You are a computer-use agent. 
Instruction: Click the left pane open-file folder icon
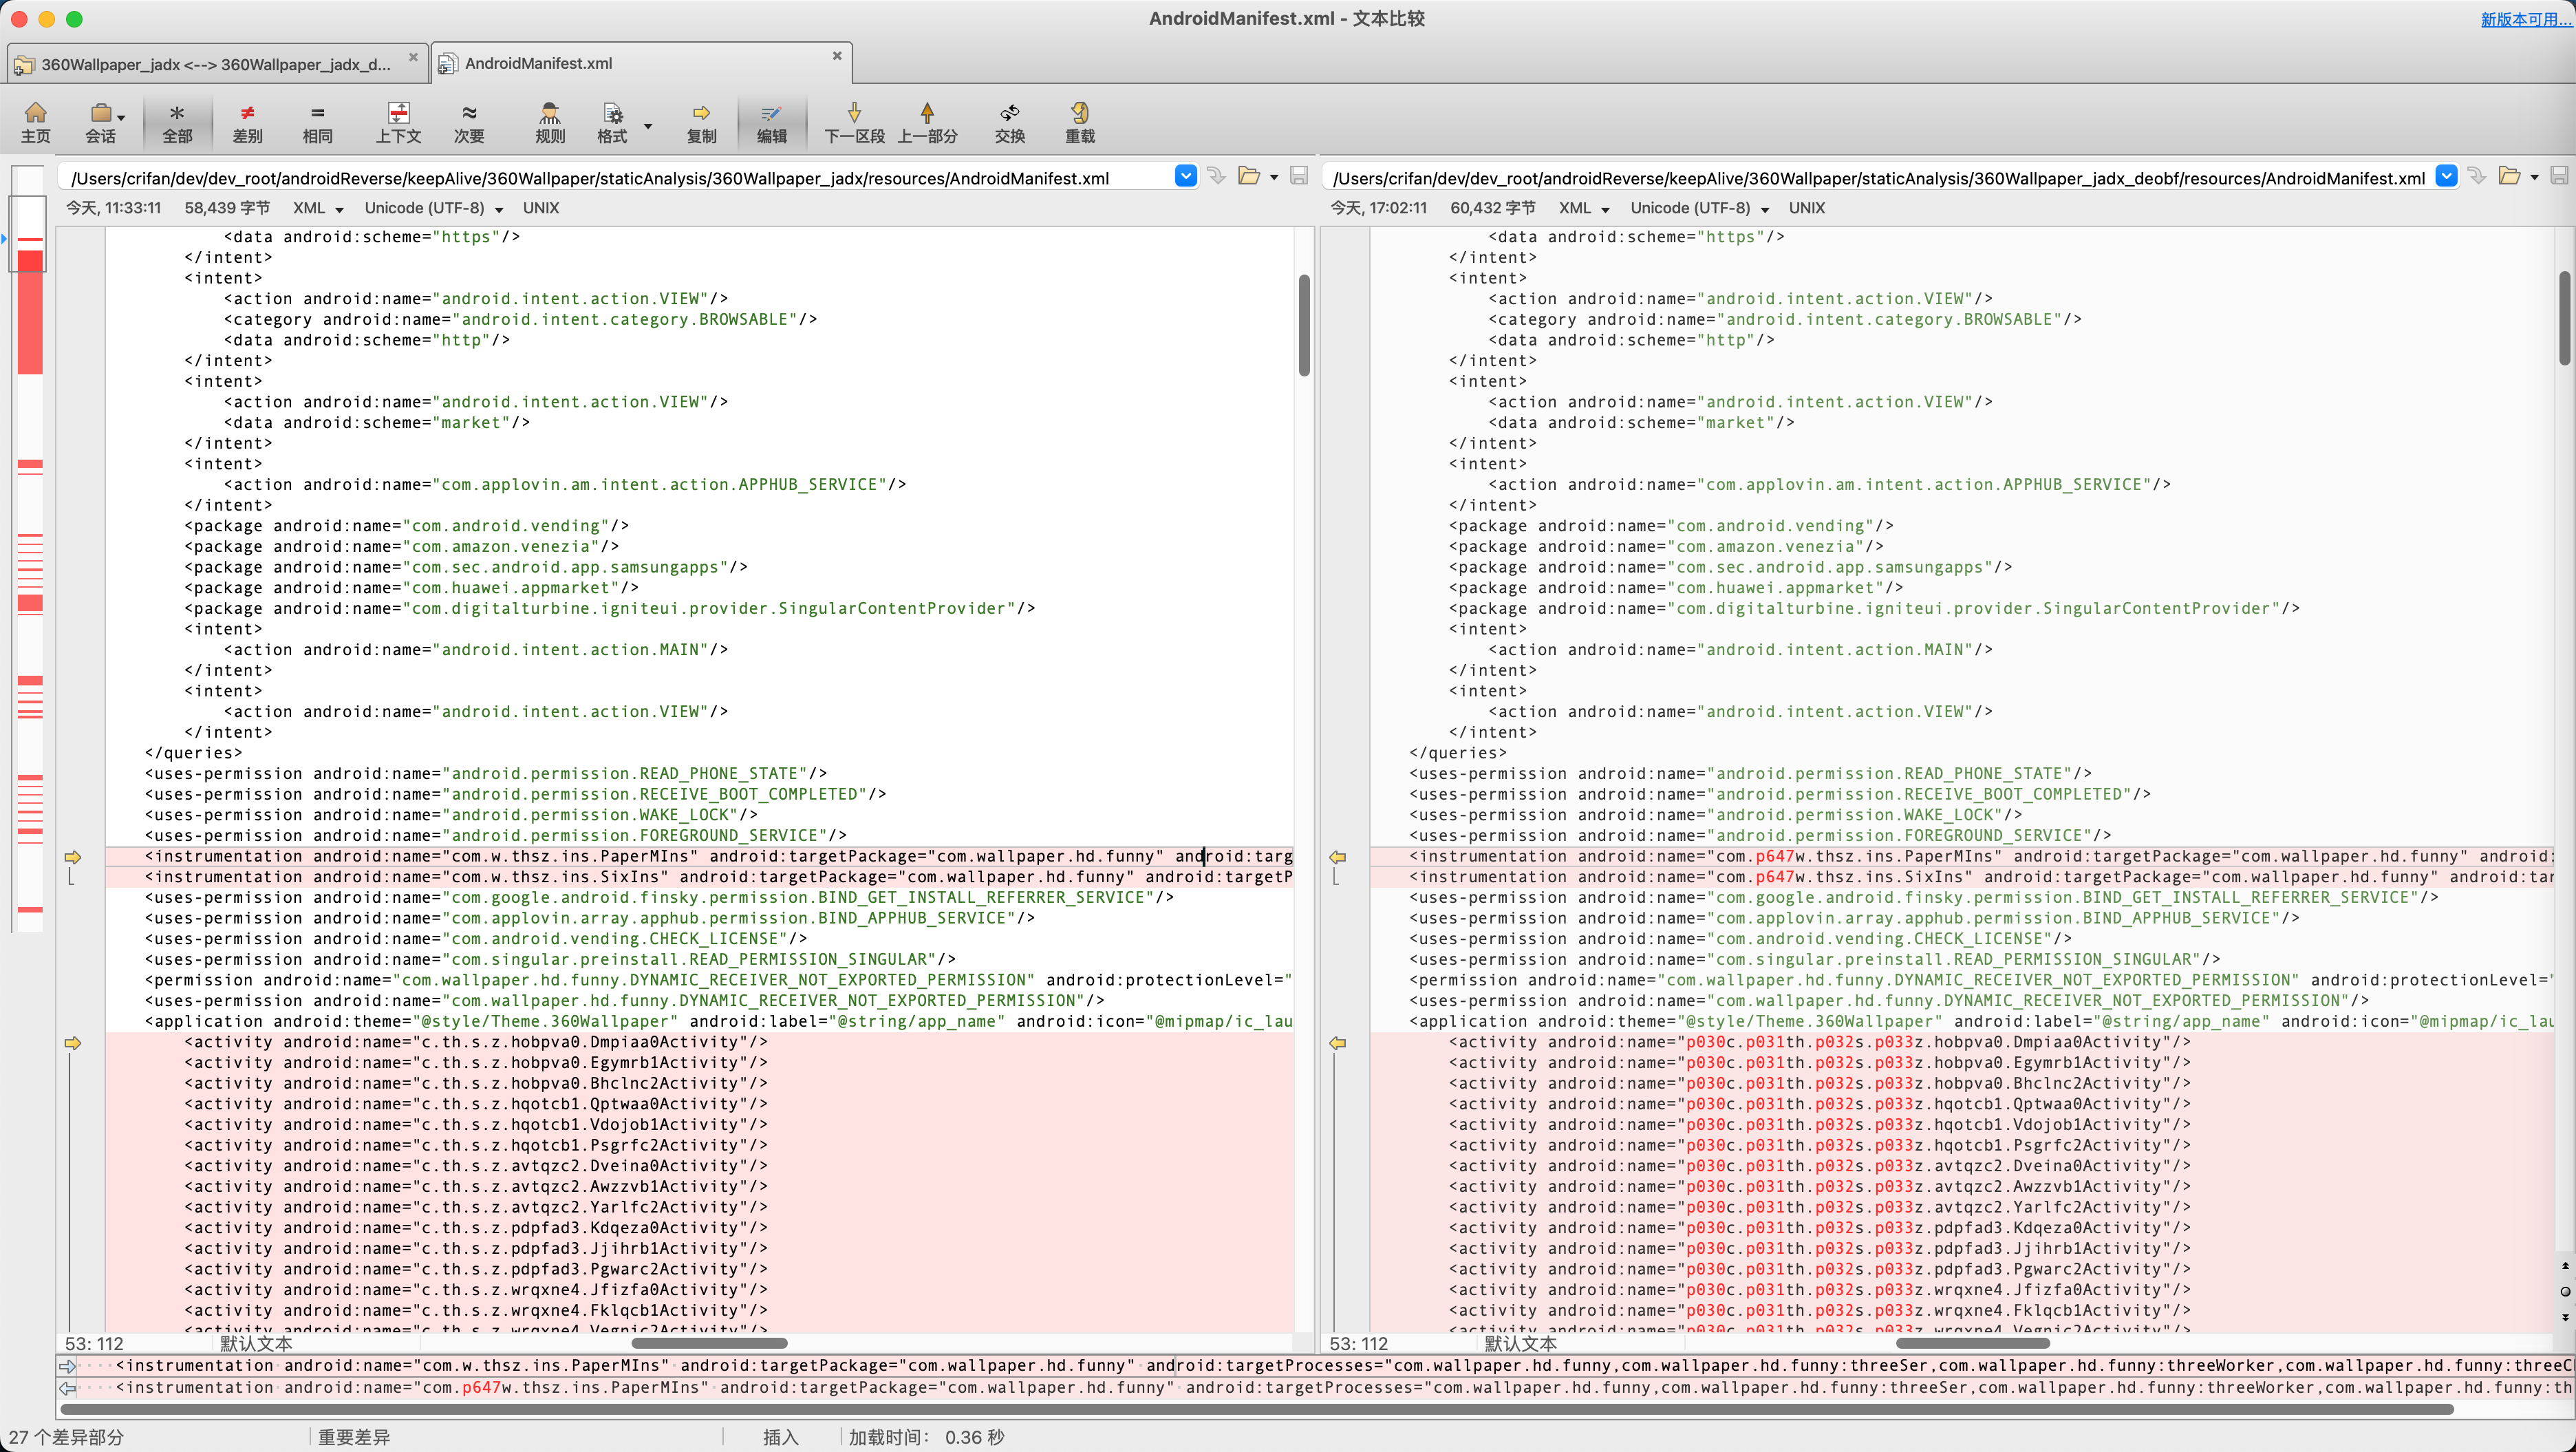[x=1249, y=176]
